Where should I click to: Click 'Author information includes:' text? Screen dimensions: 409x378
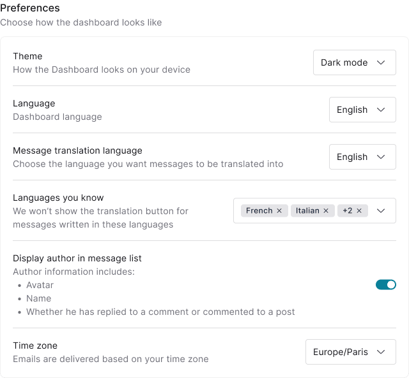(74, 272)
